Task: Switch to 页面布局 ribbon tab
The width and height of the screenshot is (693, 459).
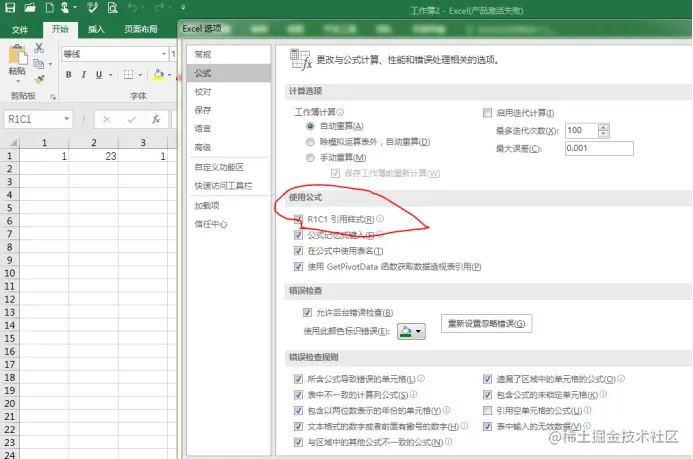Action: coord(141,29)
